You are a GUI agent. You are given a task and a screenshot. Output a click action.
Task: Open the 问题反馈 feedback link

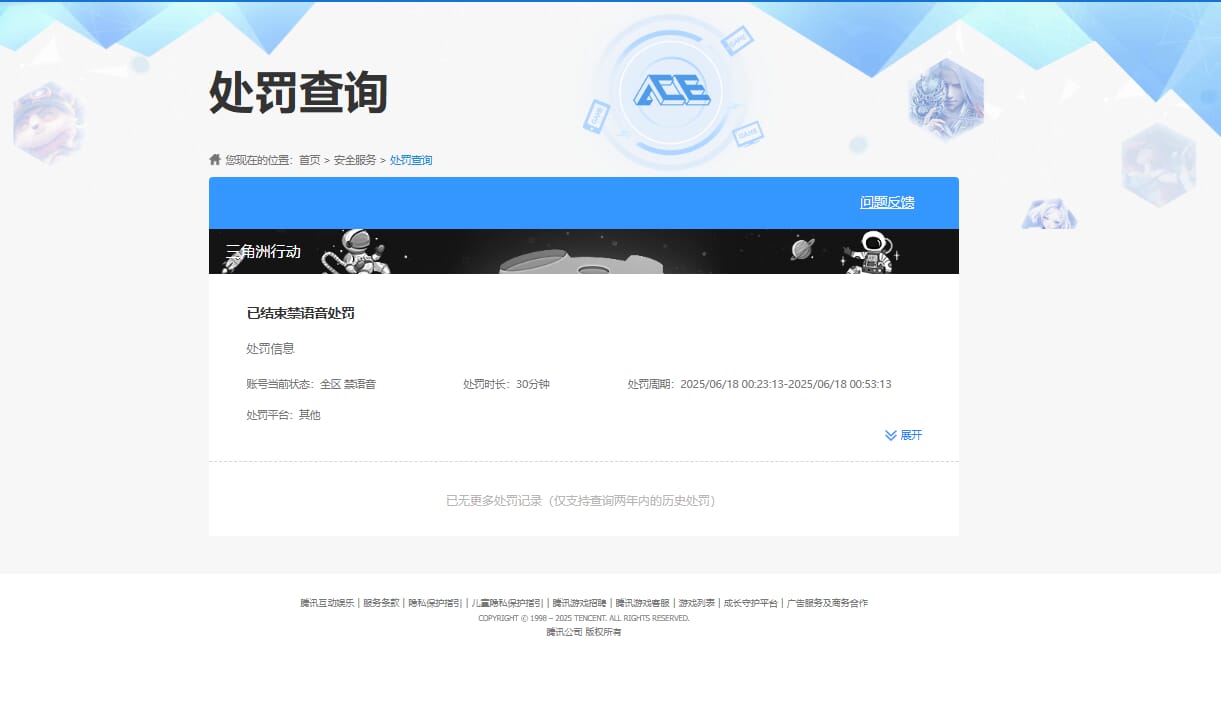click(886, 202)
